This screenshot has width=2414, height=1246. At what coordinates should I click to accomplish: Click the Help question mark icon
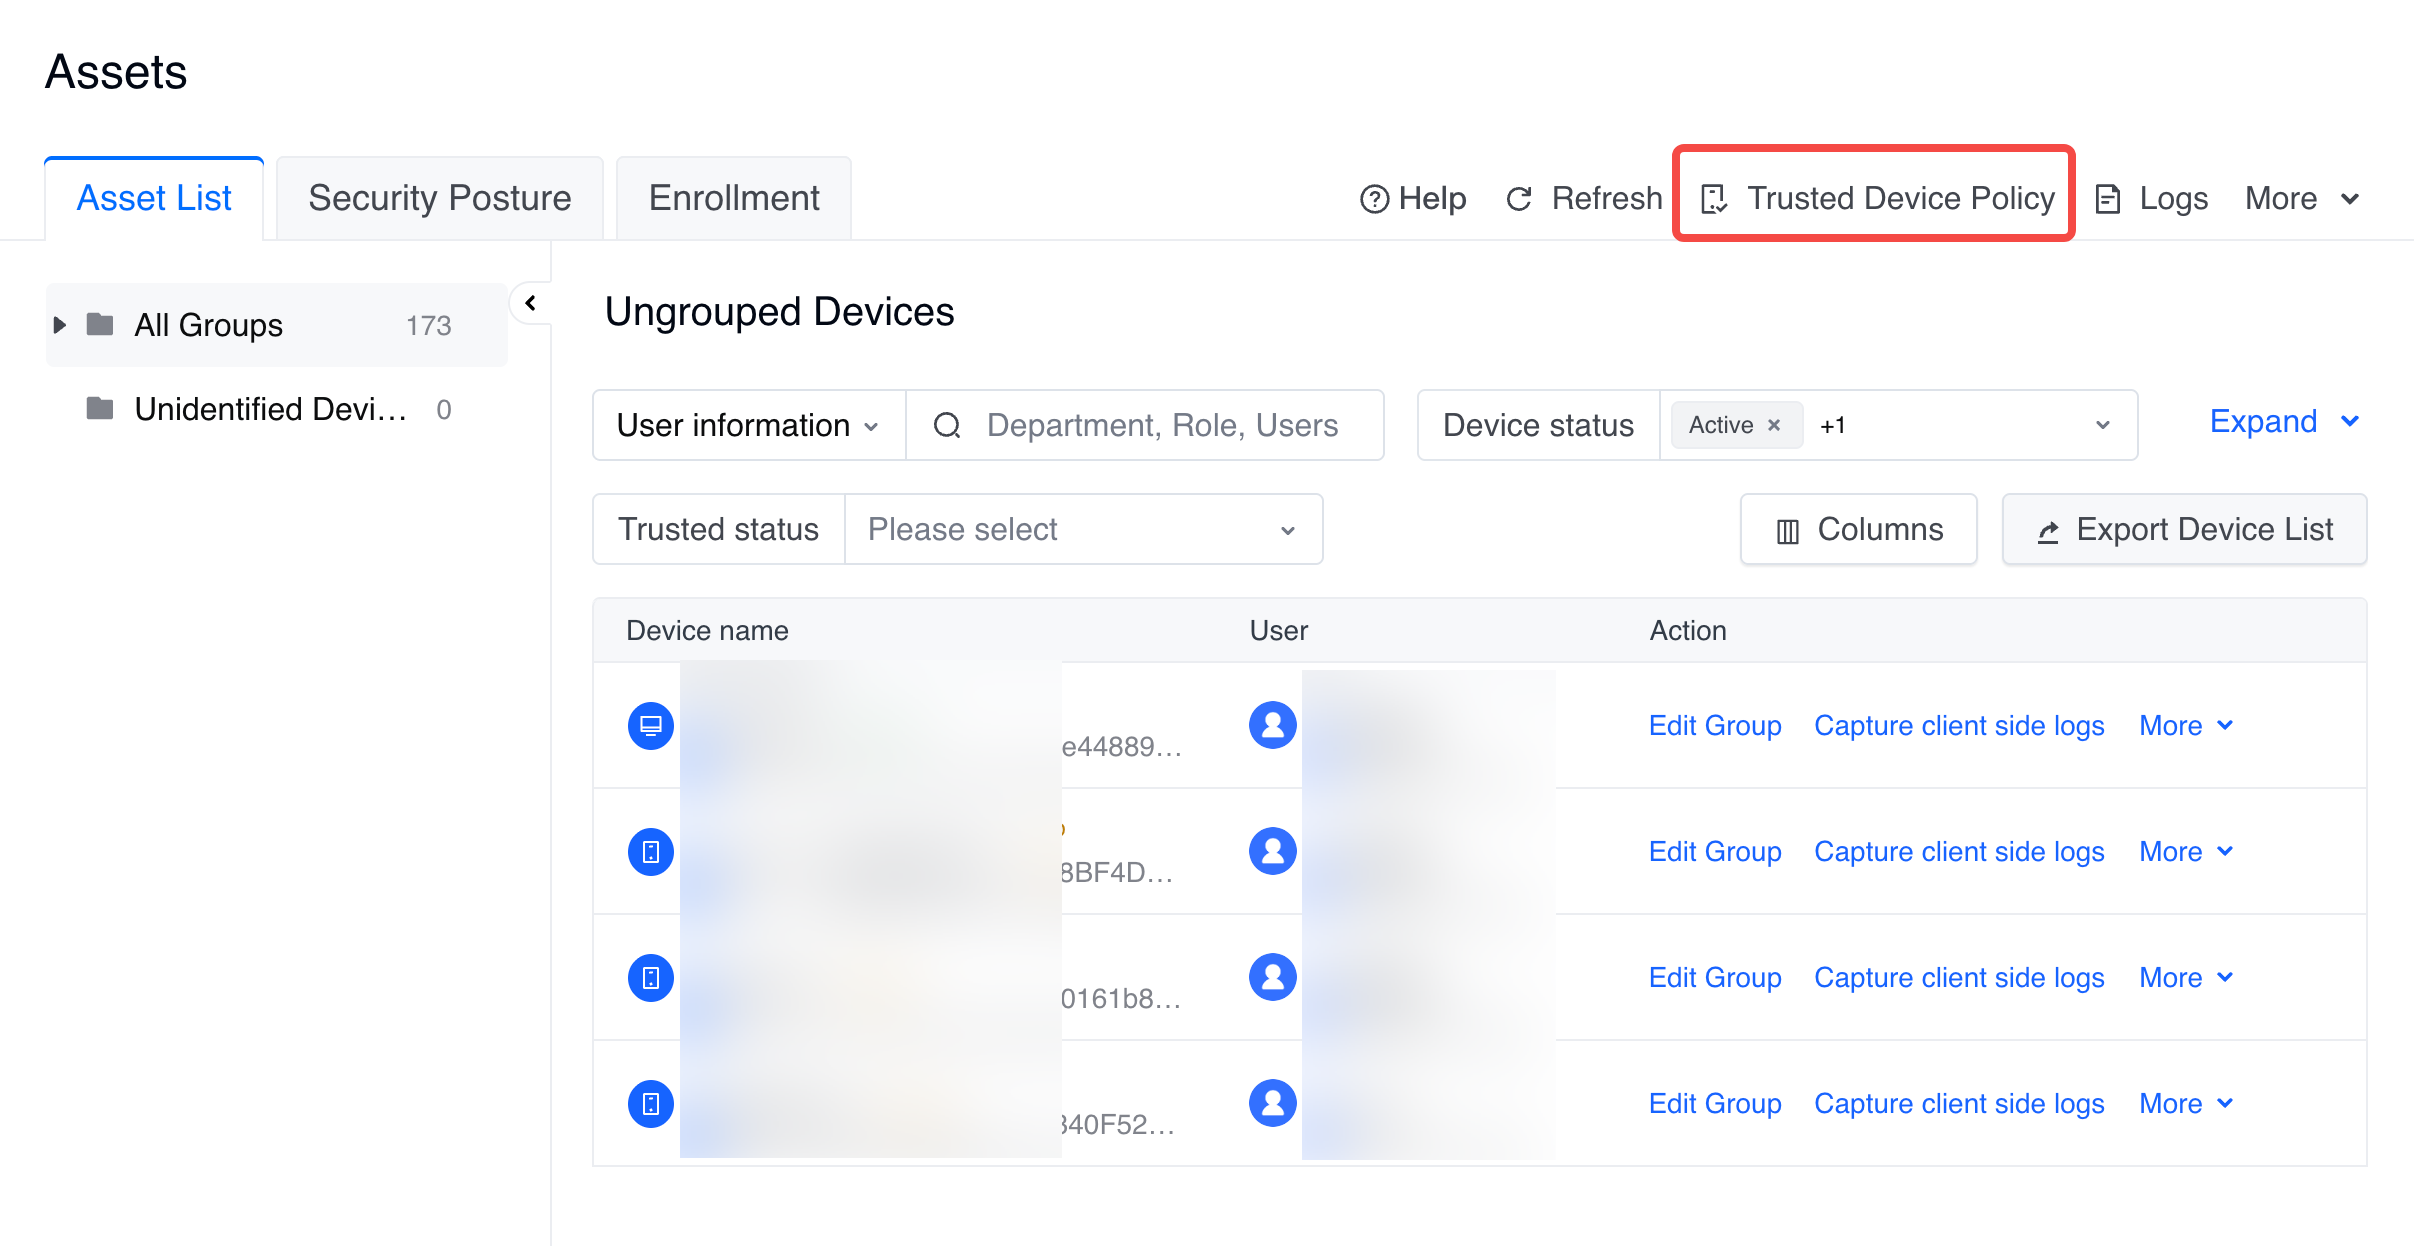(x=1375, y=199)
